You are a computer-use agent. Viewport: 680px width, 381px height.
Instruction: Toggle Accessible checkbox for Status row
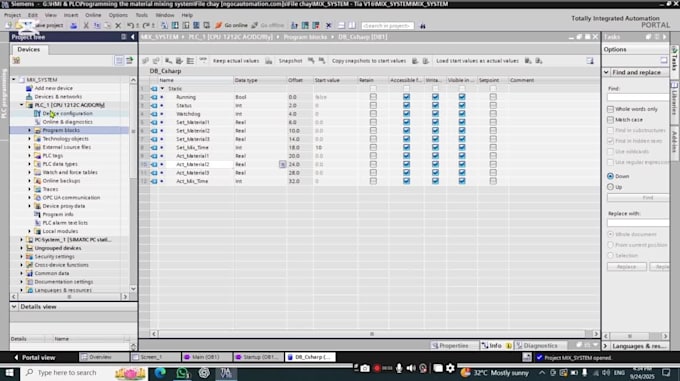point(406,105)
